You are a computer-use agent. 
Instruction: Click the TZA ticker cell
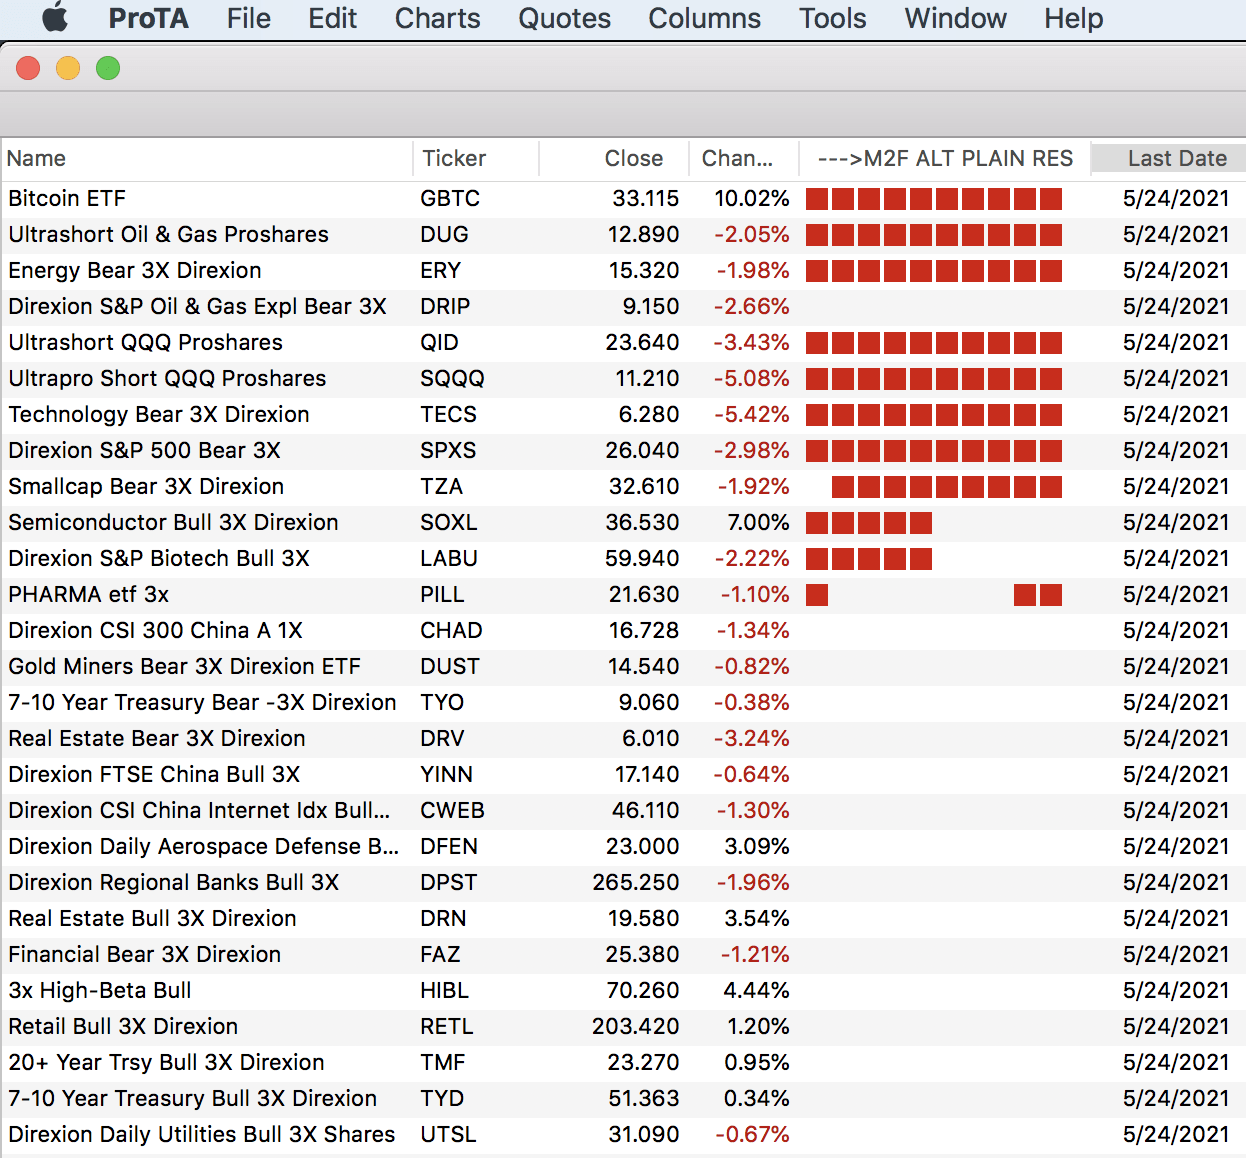(x=441, y=486)
